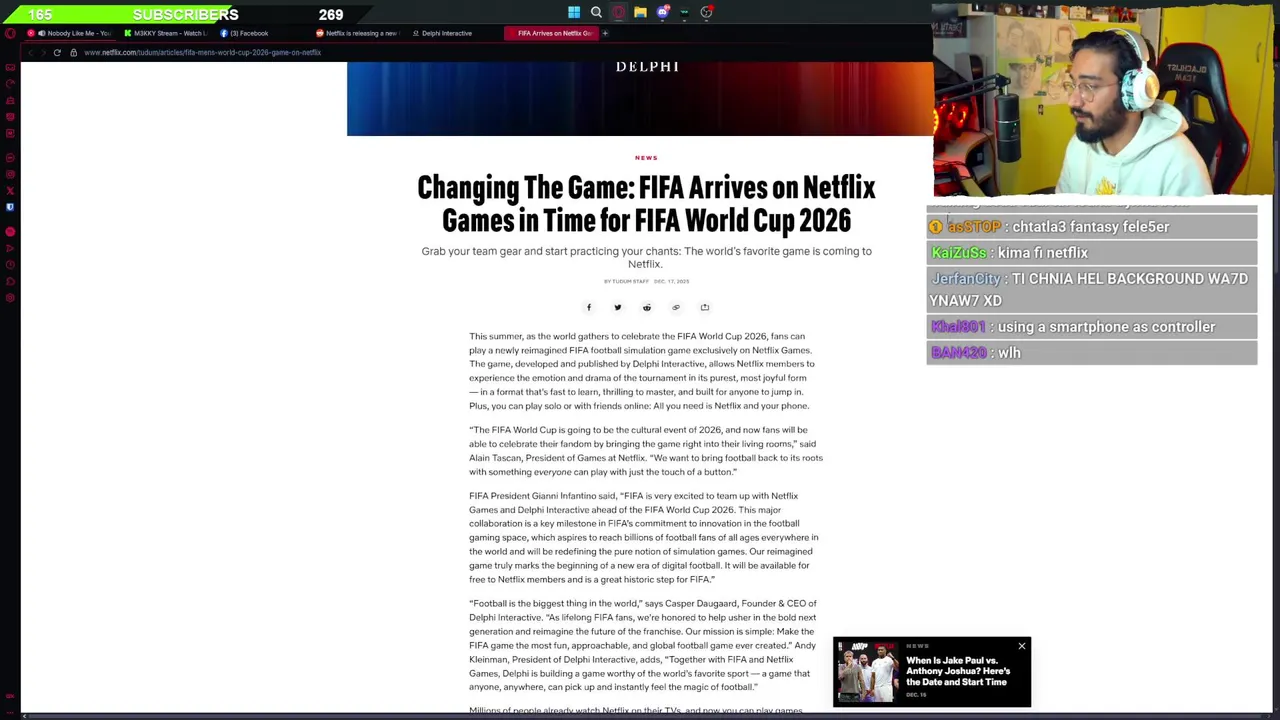Viewport: 1280px width, 720px height.
Task: Go back to previous page
Action: point(30,52)
